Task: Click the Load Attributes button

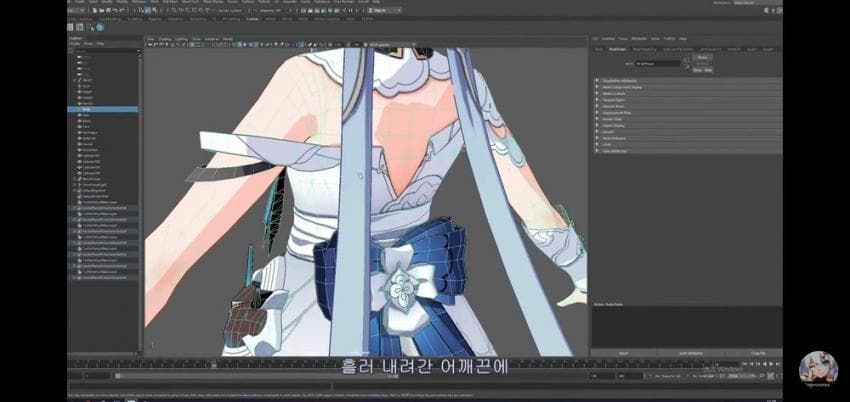Action: click(x=691, y=353)
